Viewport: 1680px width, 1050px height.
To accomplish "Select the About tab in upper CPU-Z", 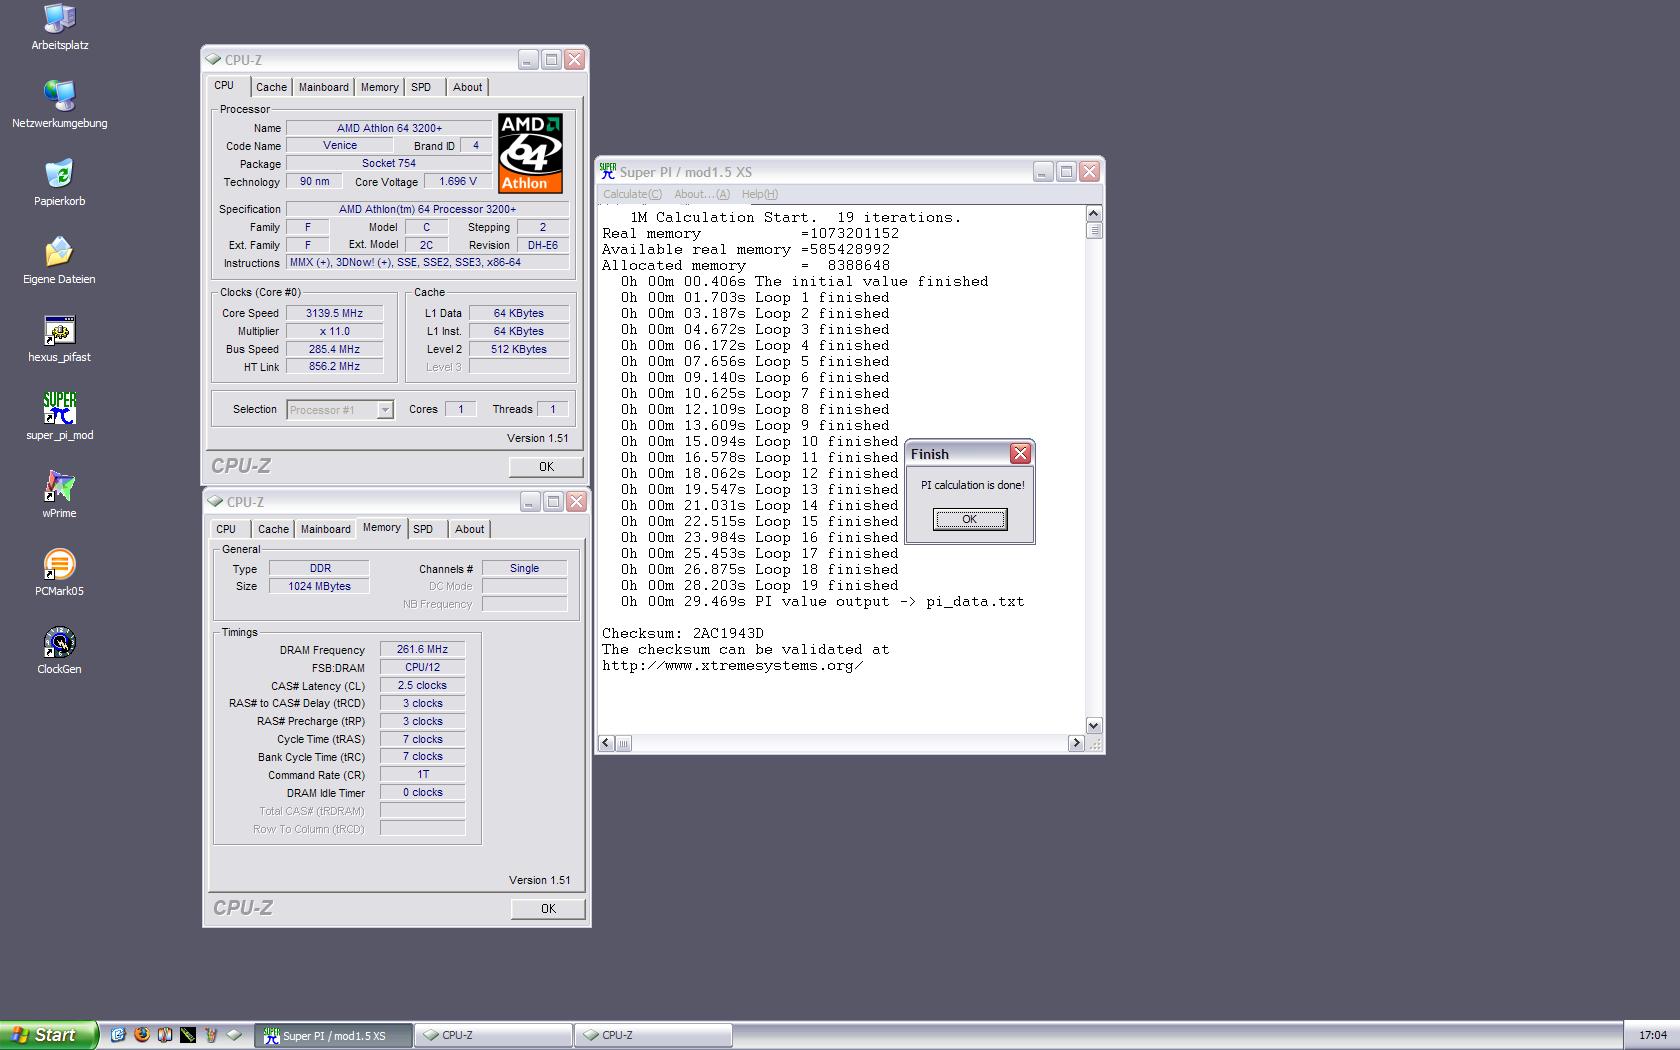I will pos(467,87).
